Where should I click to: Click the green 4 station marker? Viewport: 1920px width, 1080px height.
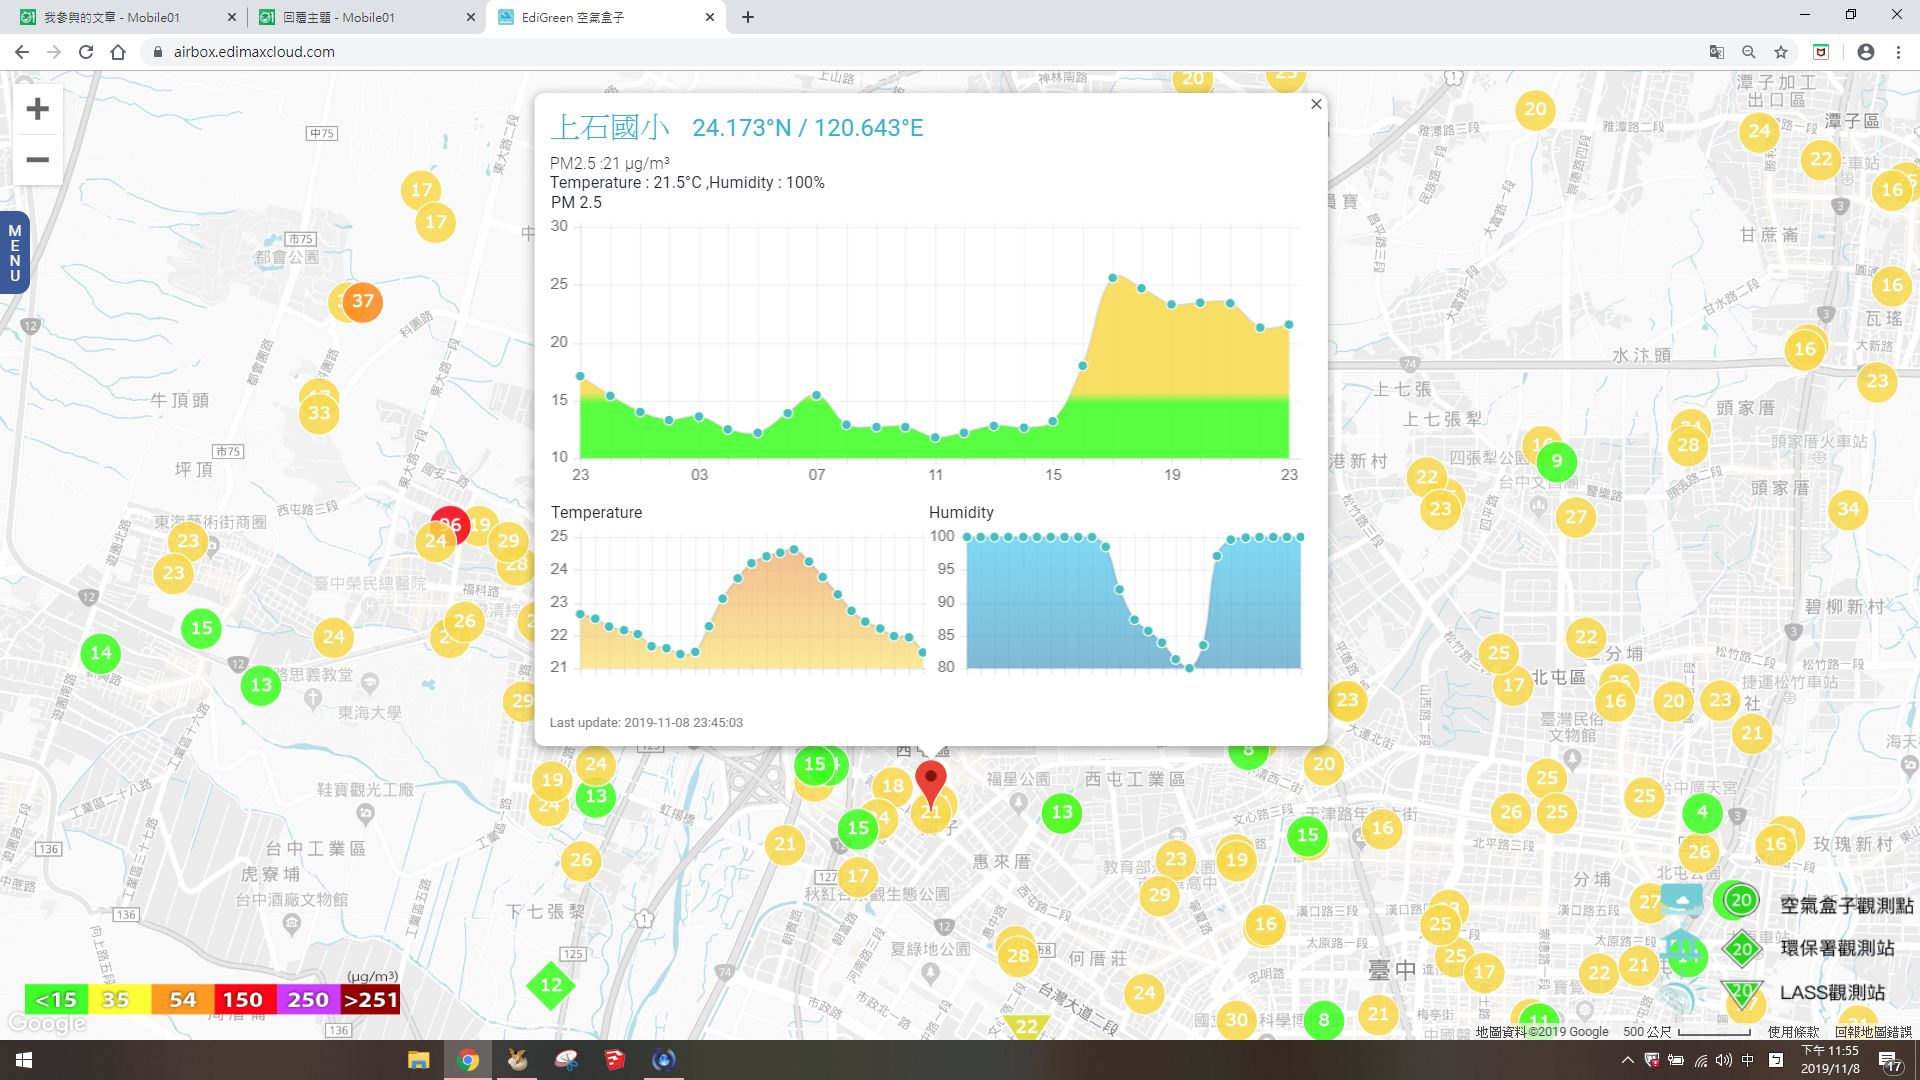point(1702,812)
